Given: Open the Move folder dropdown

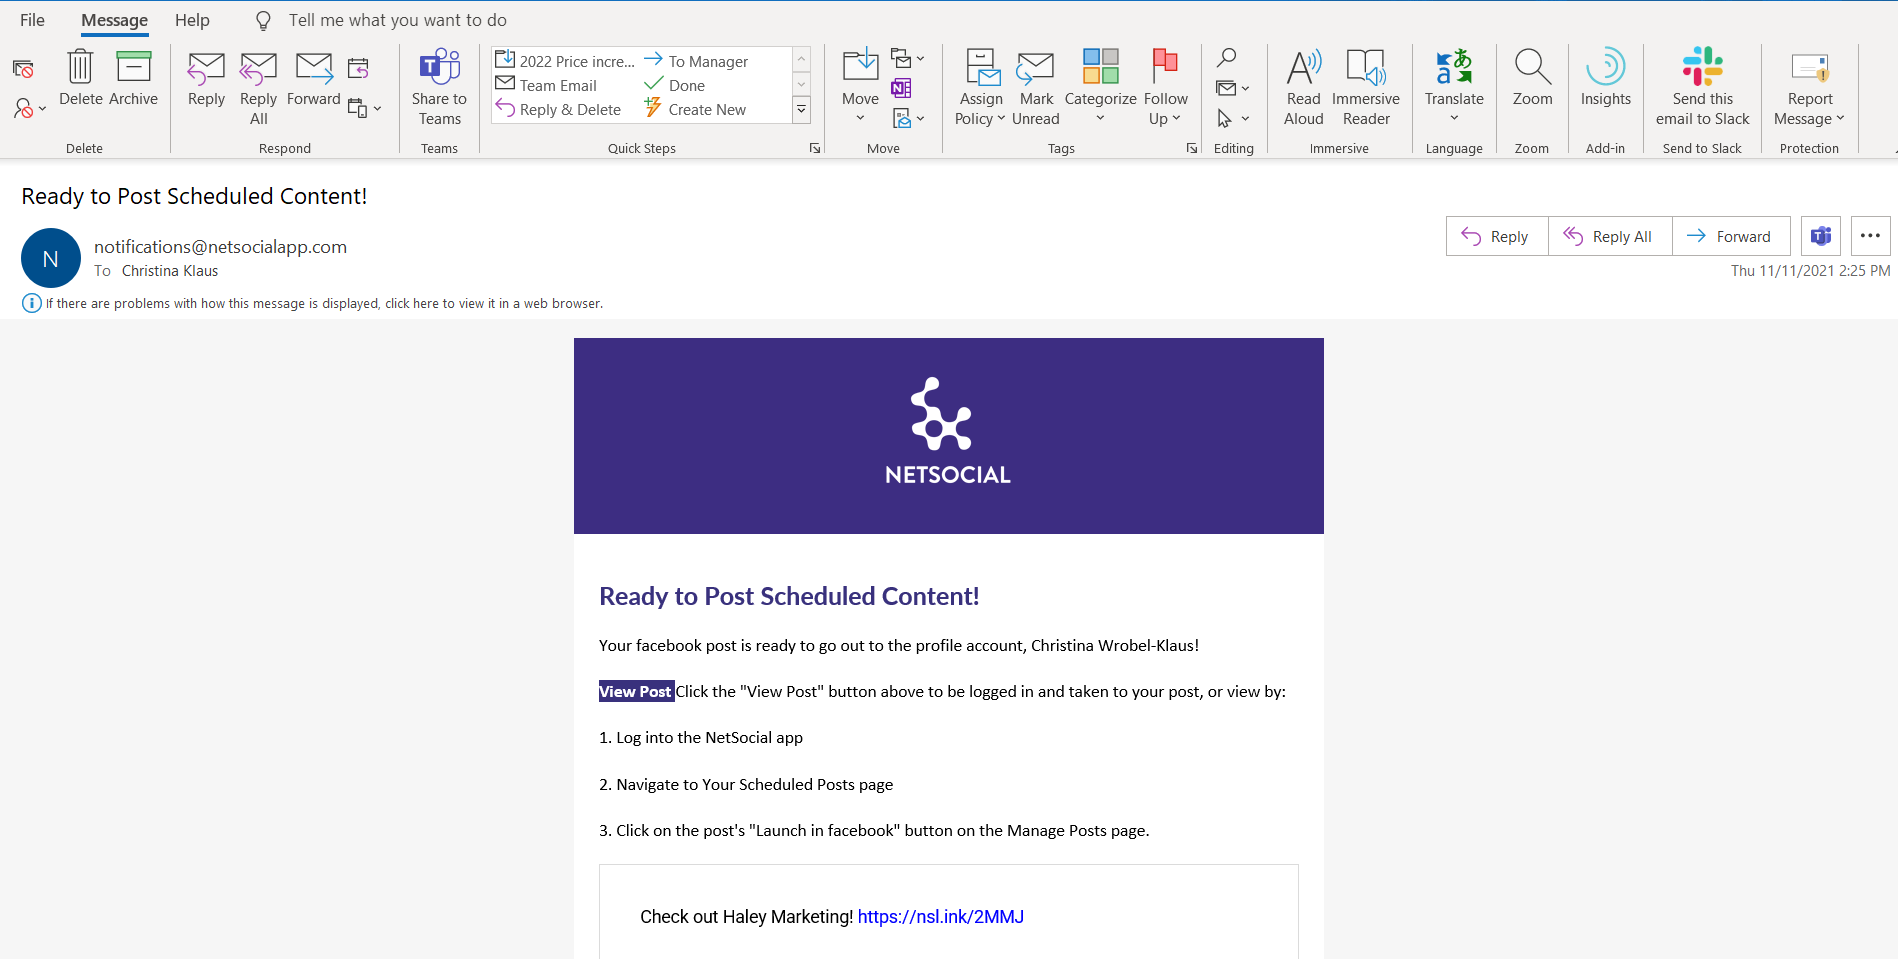Looking at the screenshot, I should click(860, 88).
